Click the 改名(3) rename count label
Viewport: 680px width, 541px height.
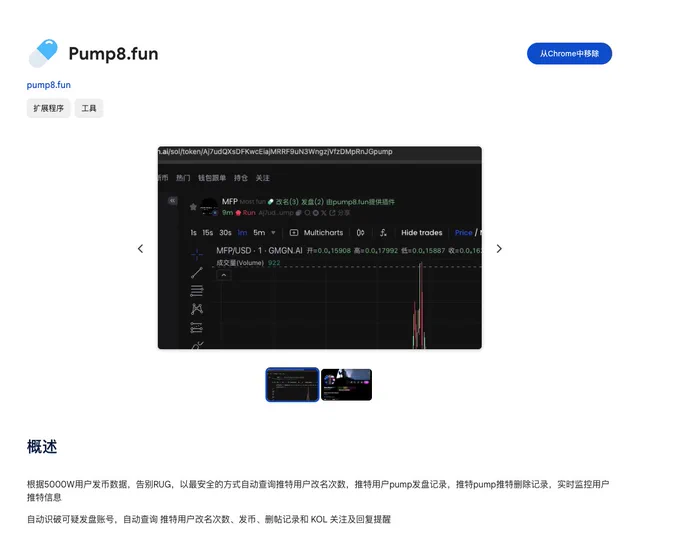287,202
